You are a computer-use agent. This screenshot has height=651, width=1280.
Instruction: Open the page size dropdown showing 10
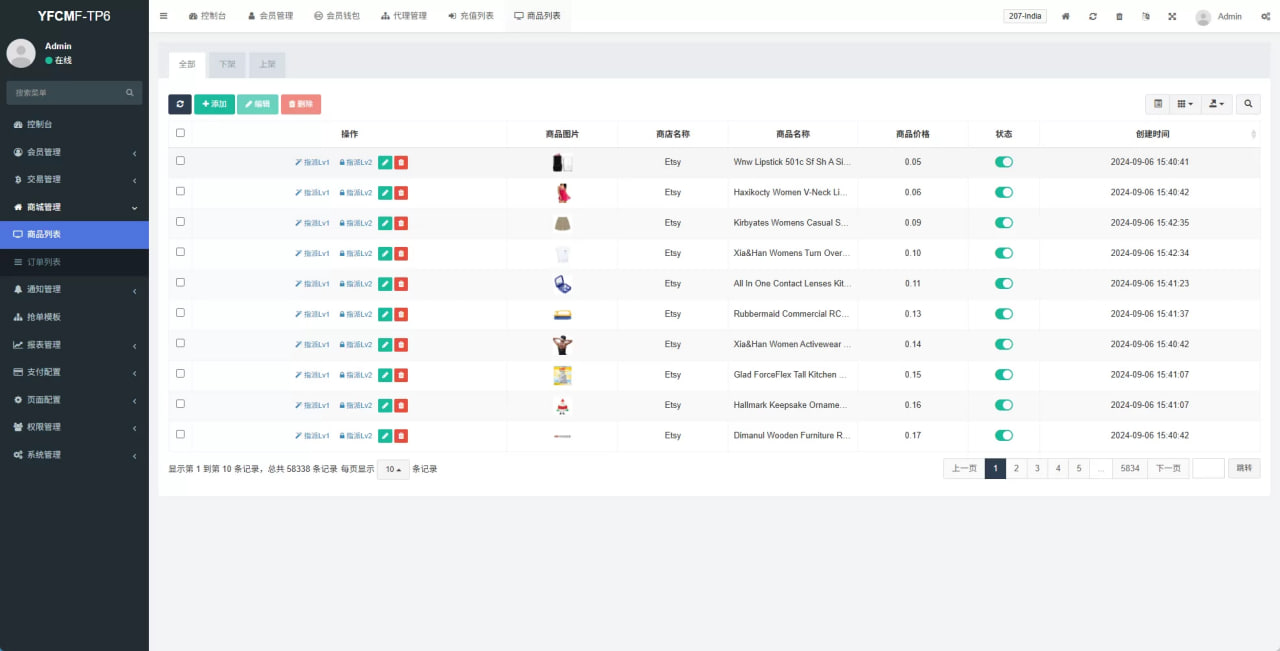pyautogui.click(x=393, y=469)
